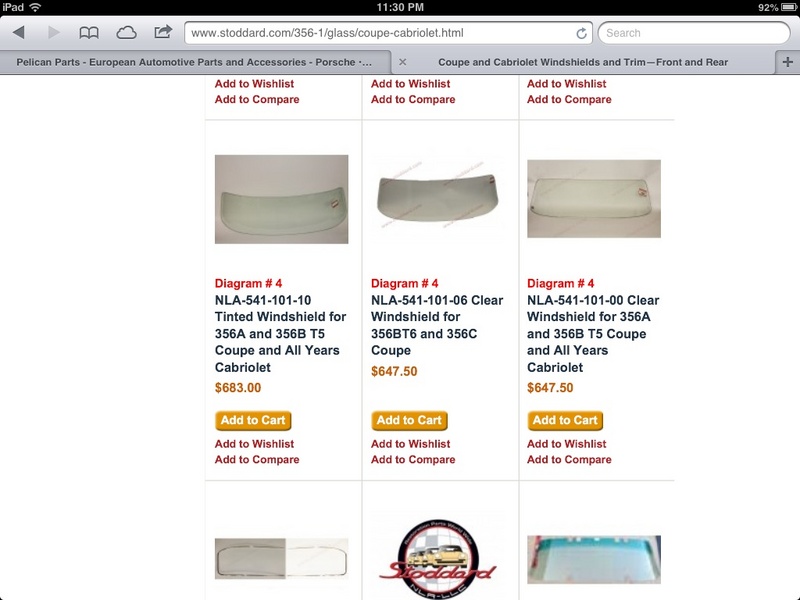
Task: Open NLA-541-101-06 Clear Windshield product title
Action: pos(437,325)
